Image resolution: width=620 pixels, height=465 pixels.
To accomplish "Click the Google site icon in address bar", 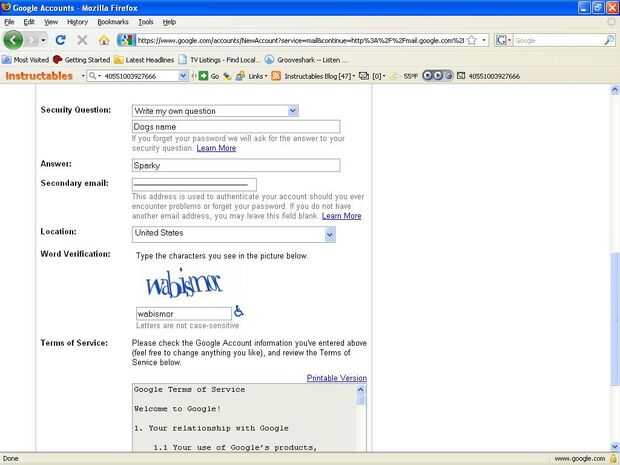I will click(x=126, y=40).
